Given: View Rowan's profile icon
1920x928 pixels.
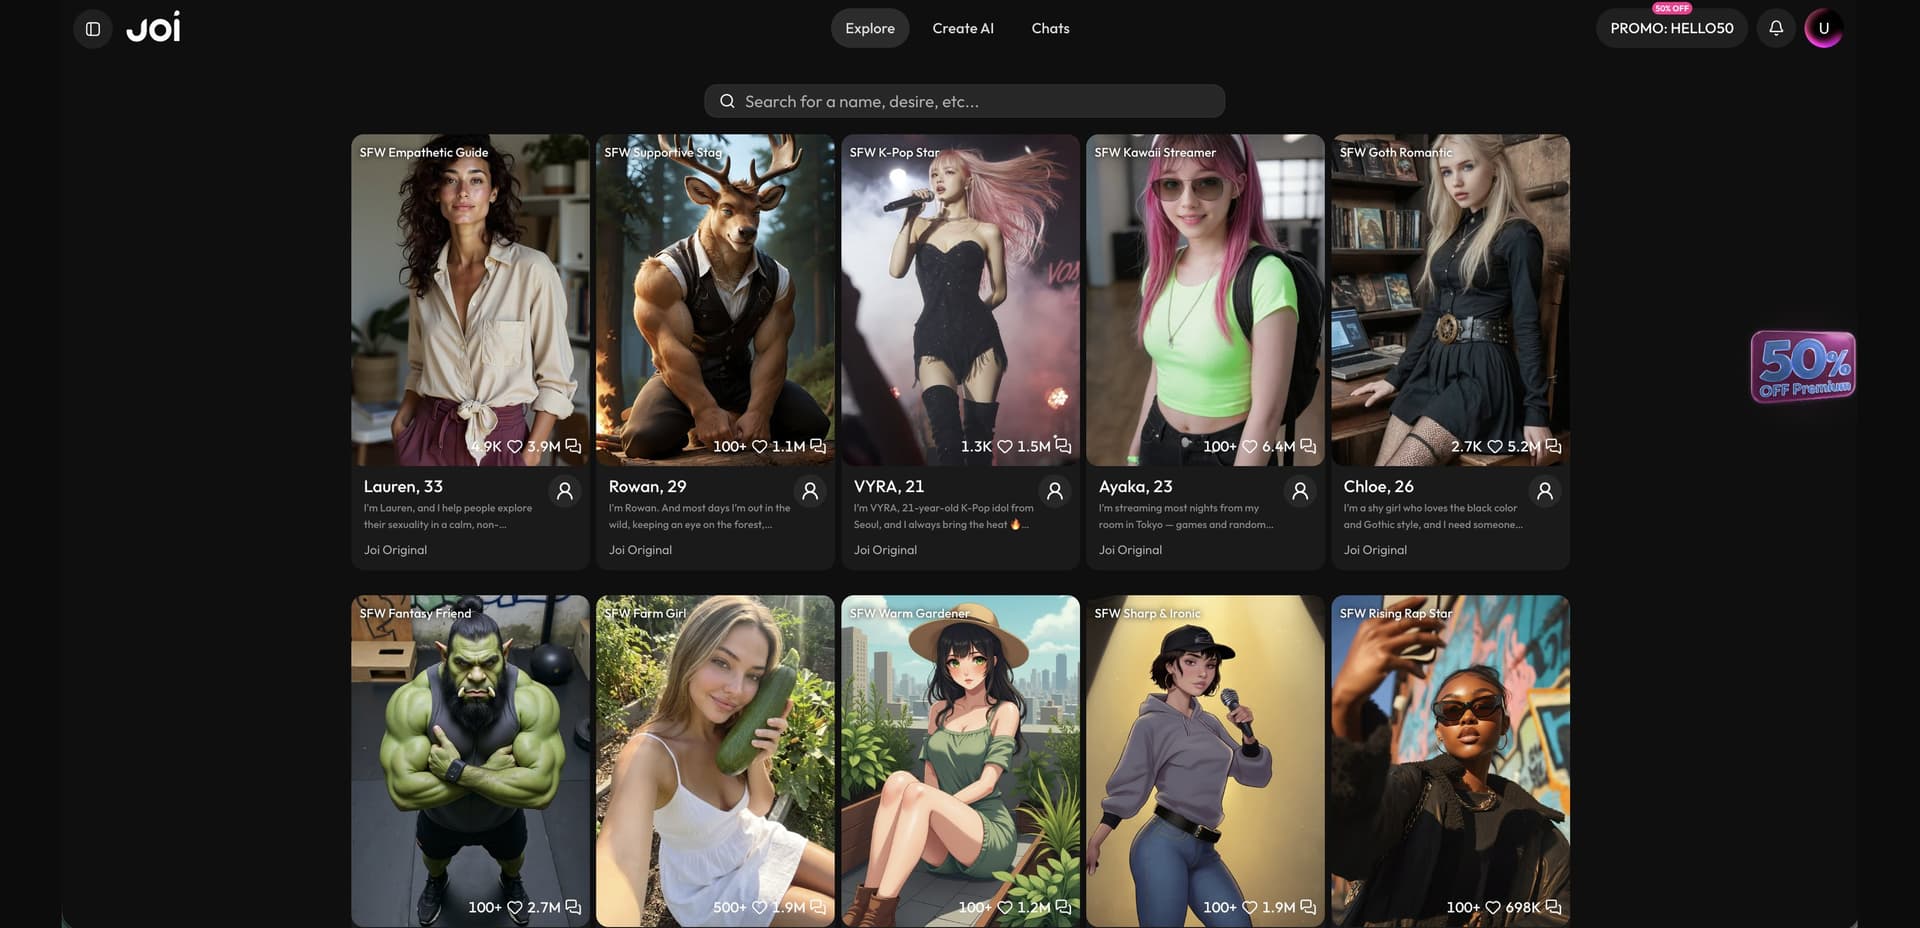Looking at the screenshot, I should (810, 491).
